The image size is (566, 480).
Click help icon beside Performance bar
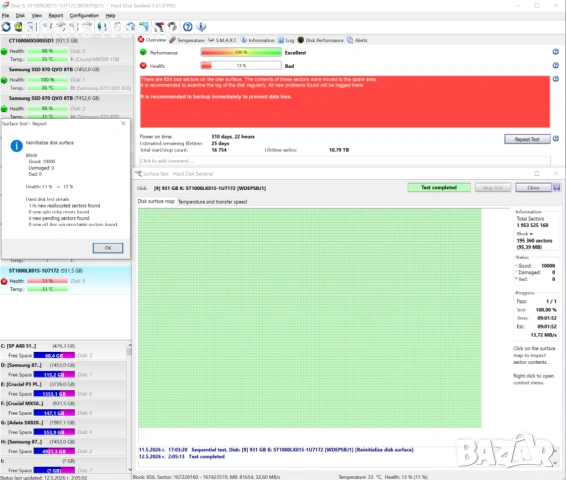pos(556,52)
